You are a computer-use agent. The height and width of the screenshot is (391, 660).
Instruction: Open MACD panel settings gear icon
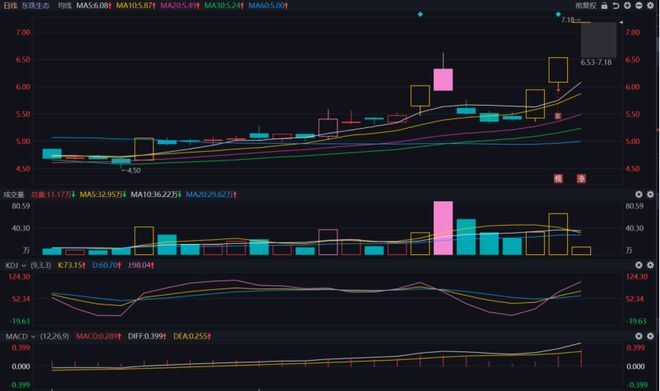pos(650,336)
